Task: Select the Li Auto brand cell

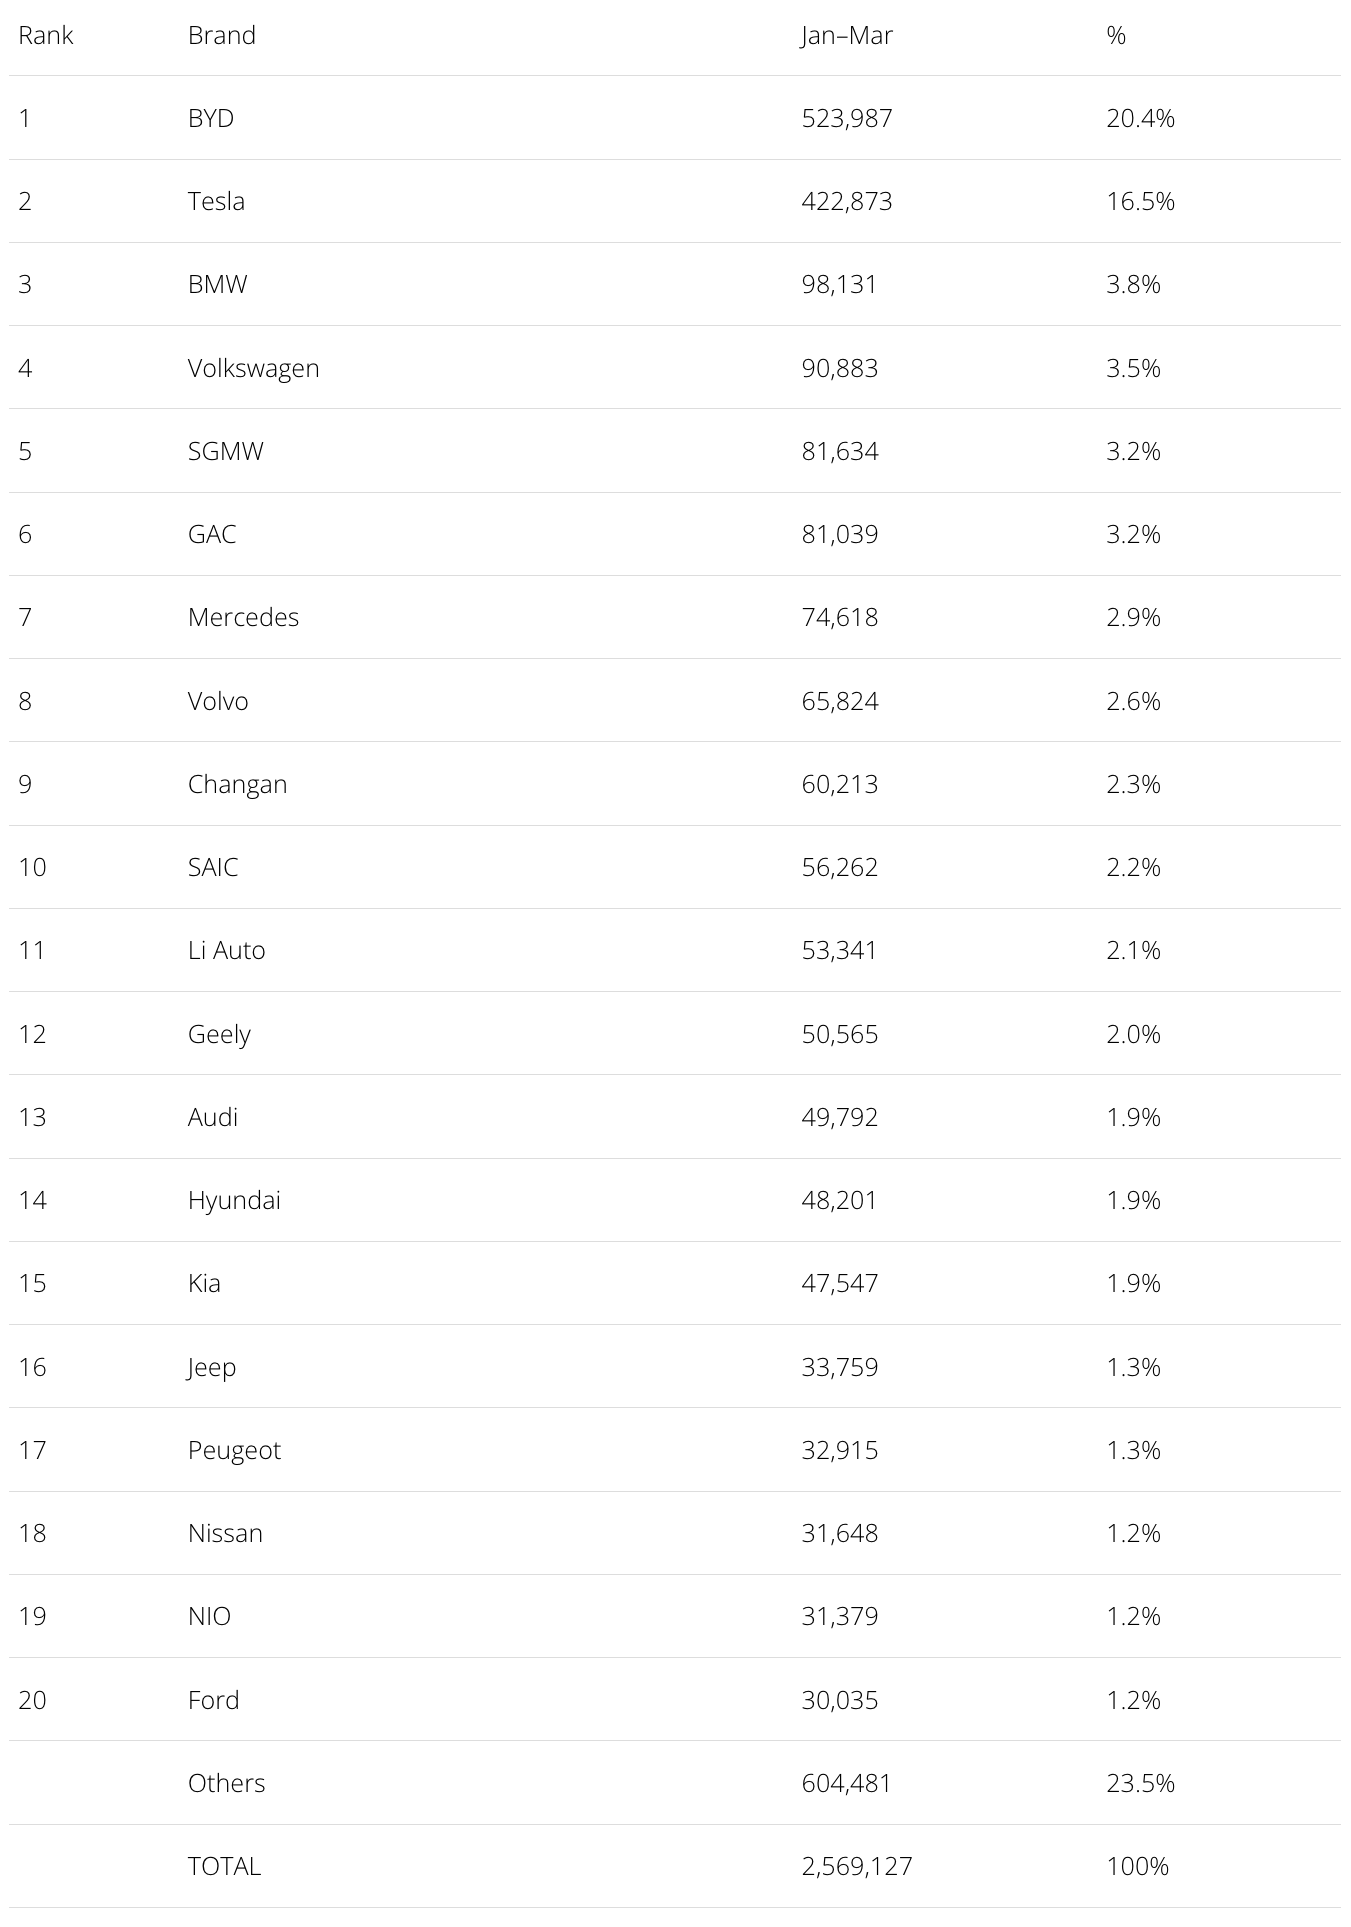Action: [x=226, y=950]
